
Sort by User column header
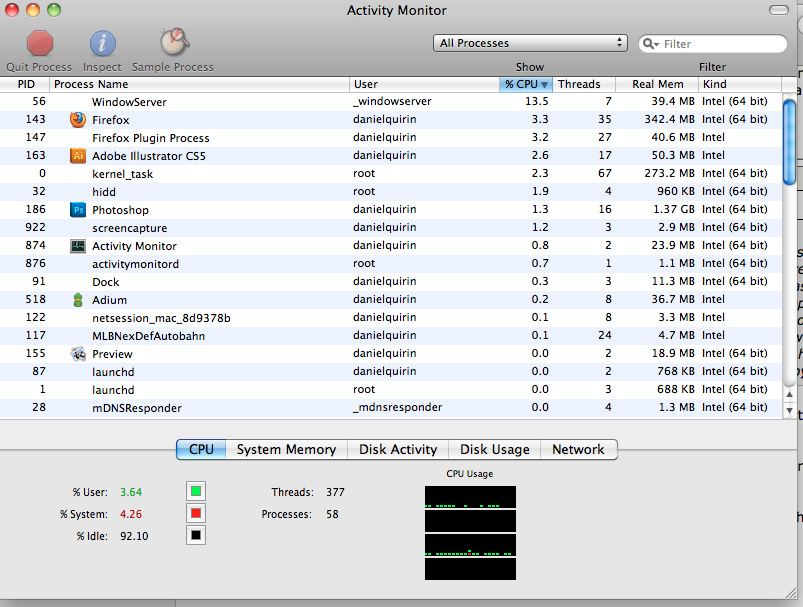pyautogui.click(x=424, y=84)
